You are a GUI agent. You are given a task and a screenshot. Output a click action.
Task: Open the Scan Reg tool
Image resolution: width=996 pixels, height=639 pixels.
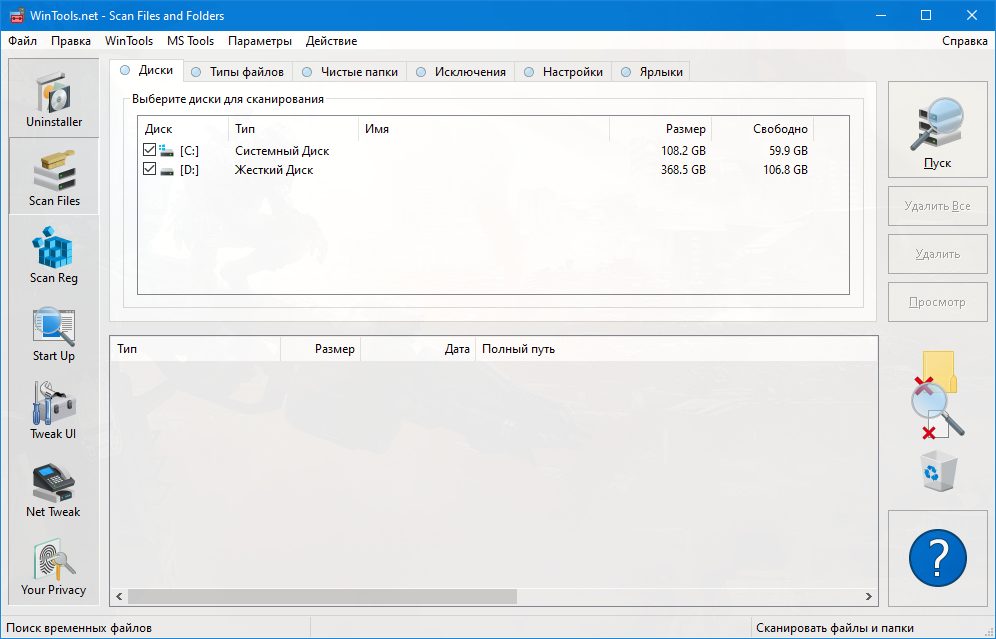point(54,255)
